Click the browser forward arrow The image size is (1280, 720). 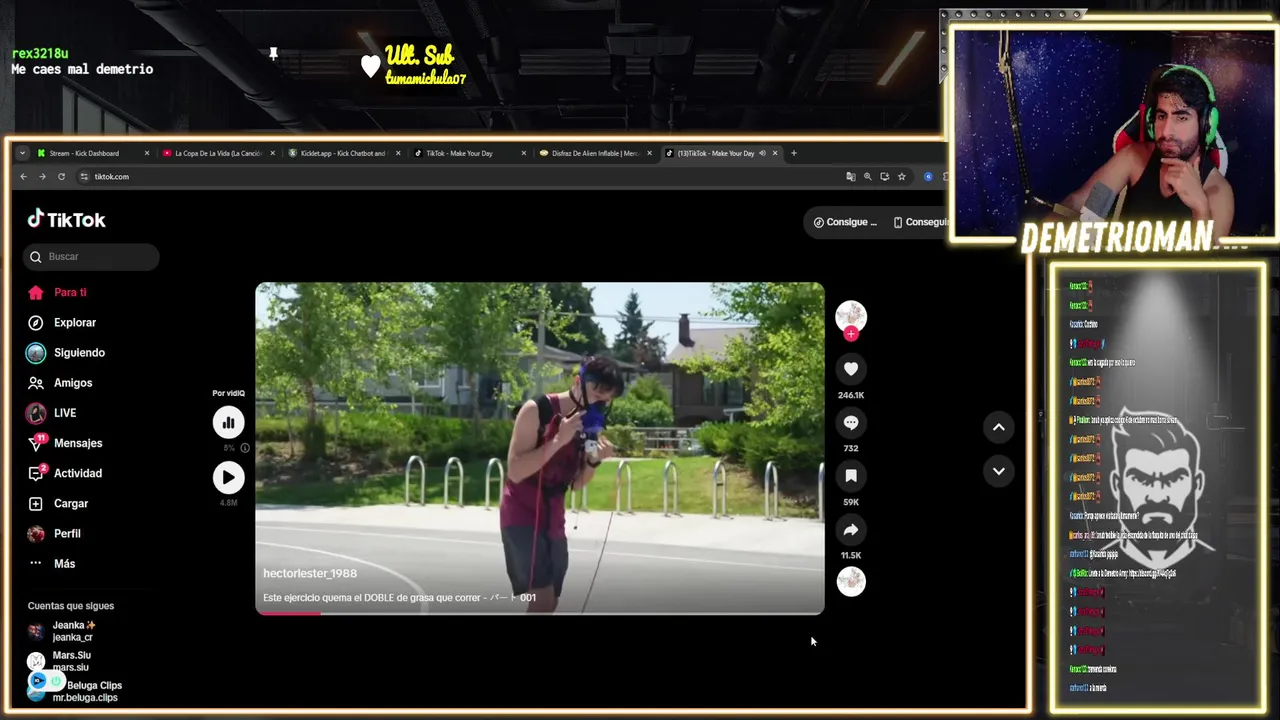[x=42, y=176]
